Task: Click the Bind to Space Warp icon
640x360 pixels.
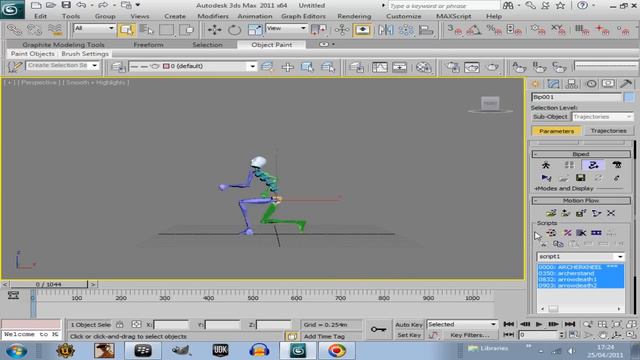Action: (55, 30)
